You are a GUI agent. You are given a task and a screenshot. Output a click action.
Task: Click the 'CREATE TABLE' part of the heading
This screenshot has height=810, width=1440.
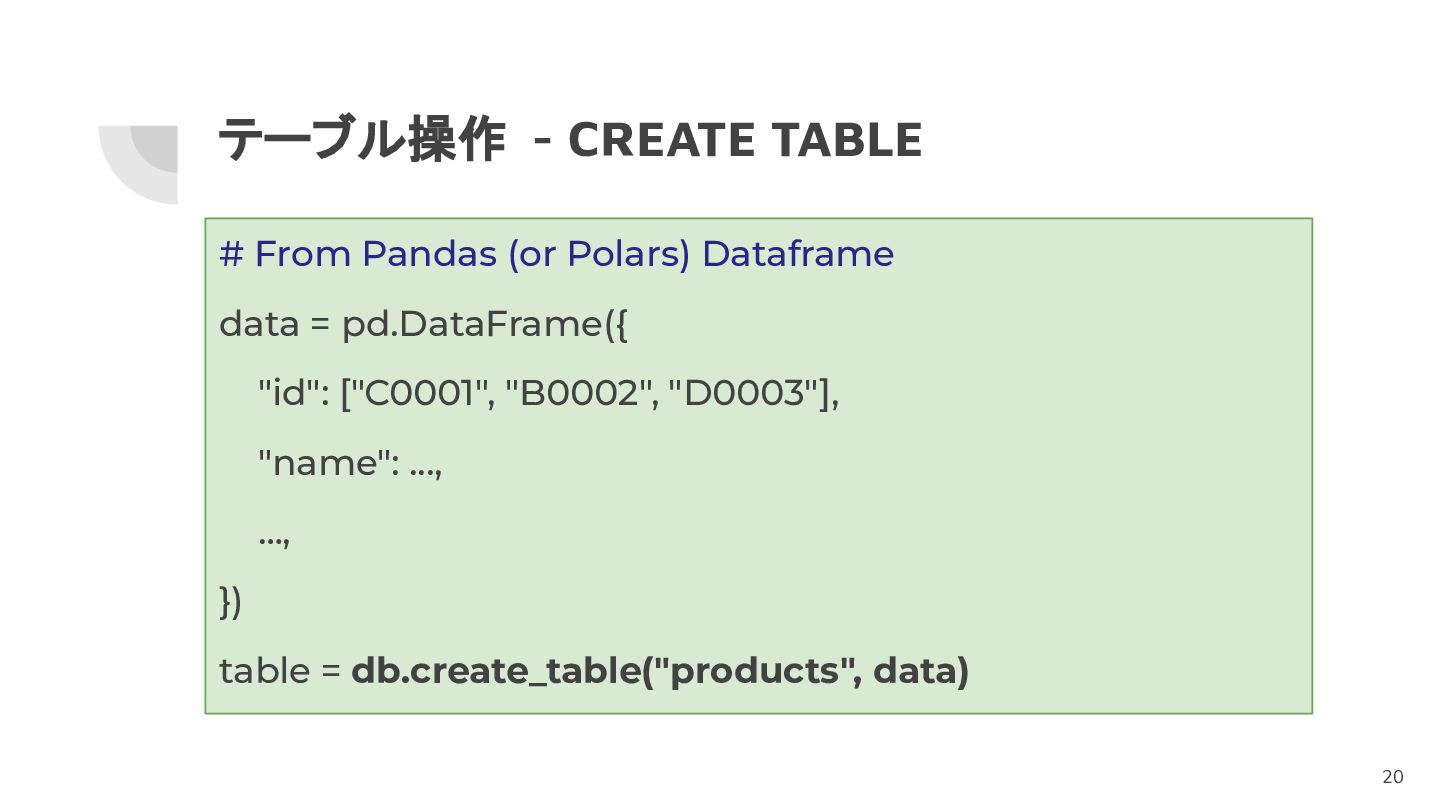point(745,140)
